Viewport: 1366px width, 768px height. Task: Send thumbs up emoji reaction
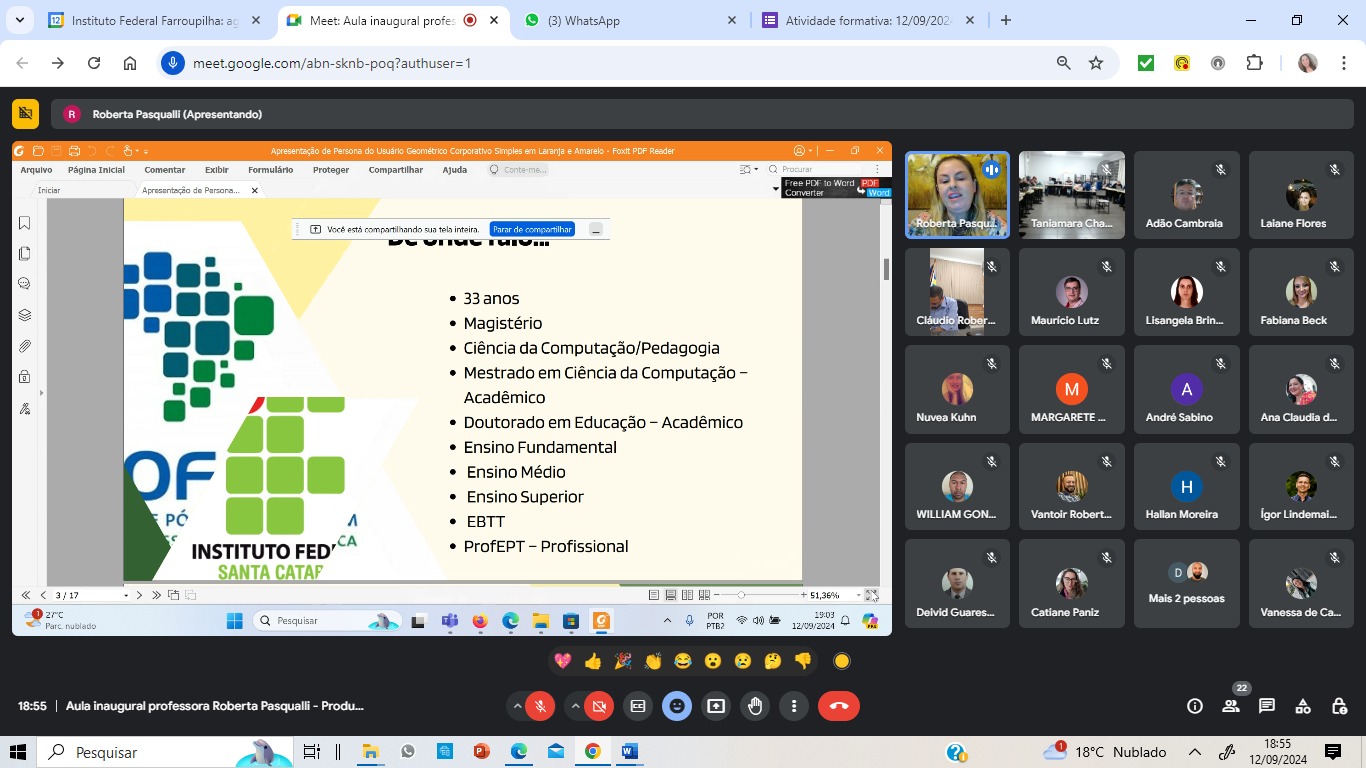(x=593, y=661)
